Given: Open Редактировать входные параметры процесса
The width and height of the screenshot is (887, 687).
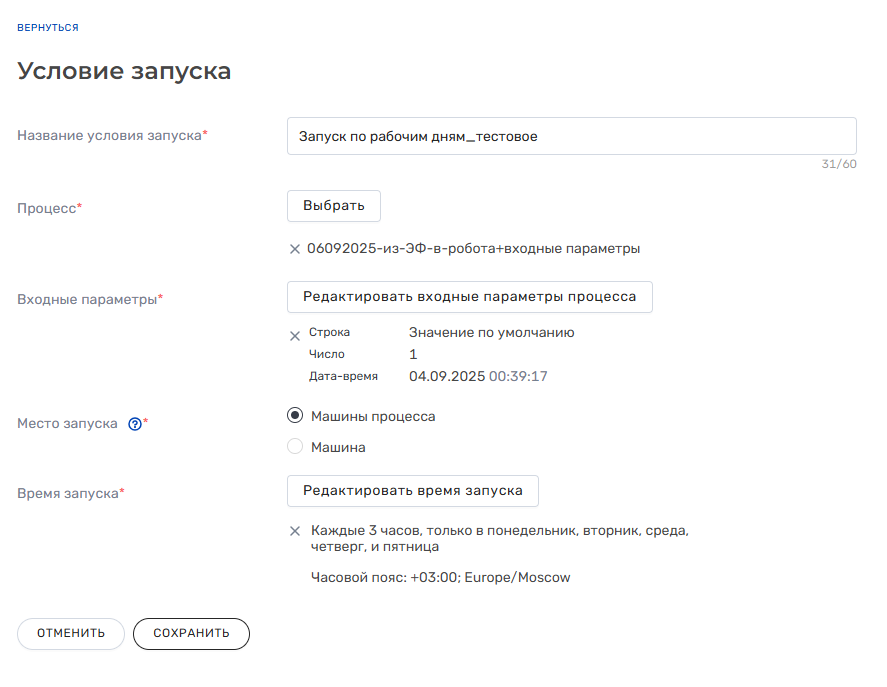Looking at the screenshot, I should tap(469, 297).
